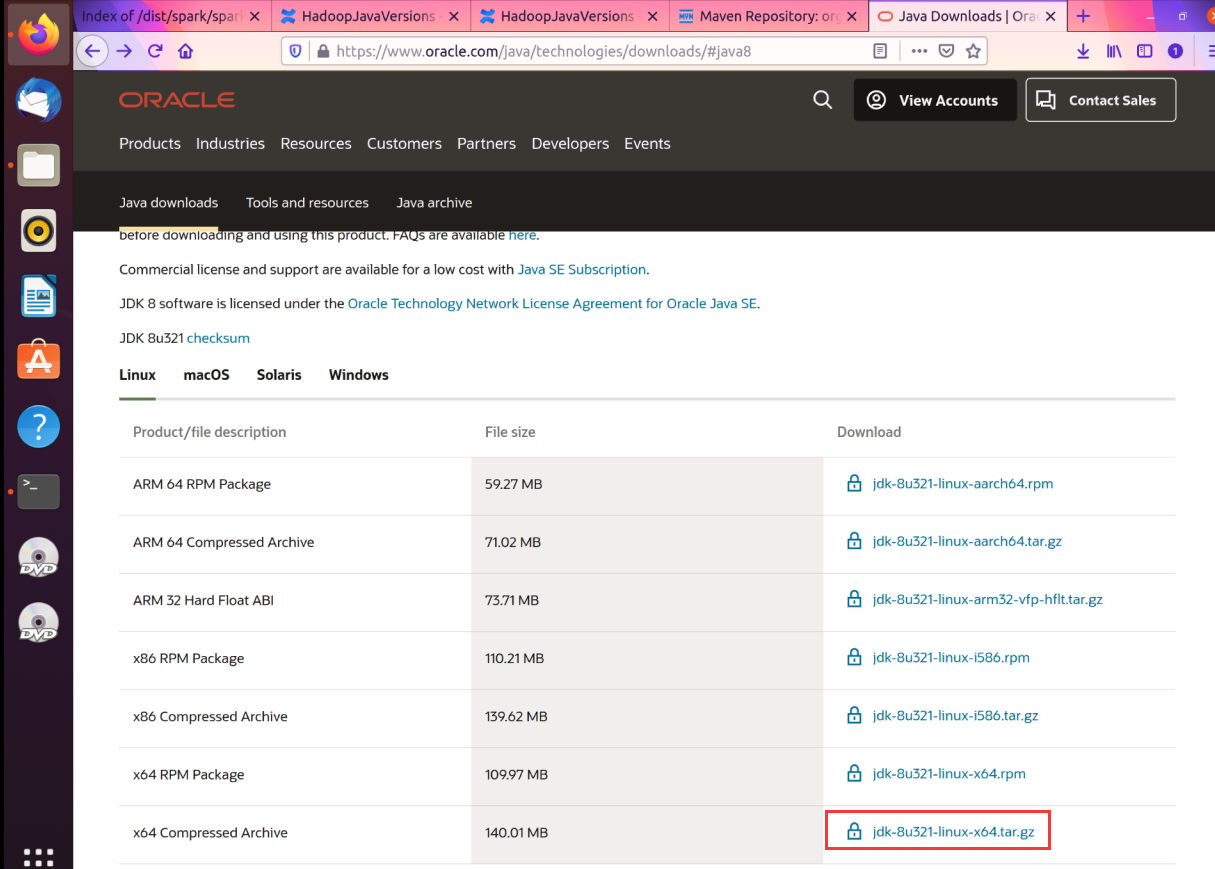Open the Customers menu
This screenshot has height=869, width=1215.
coord(404,143)
